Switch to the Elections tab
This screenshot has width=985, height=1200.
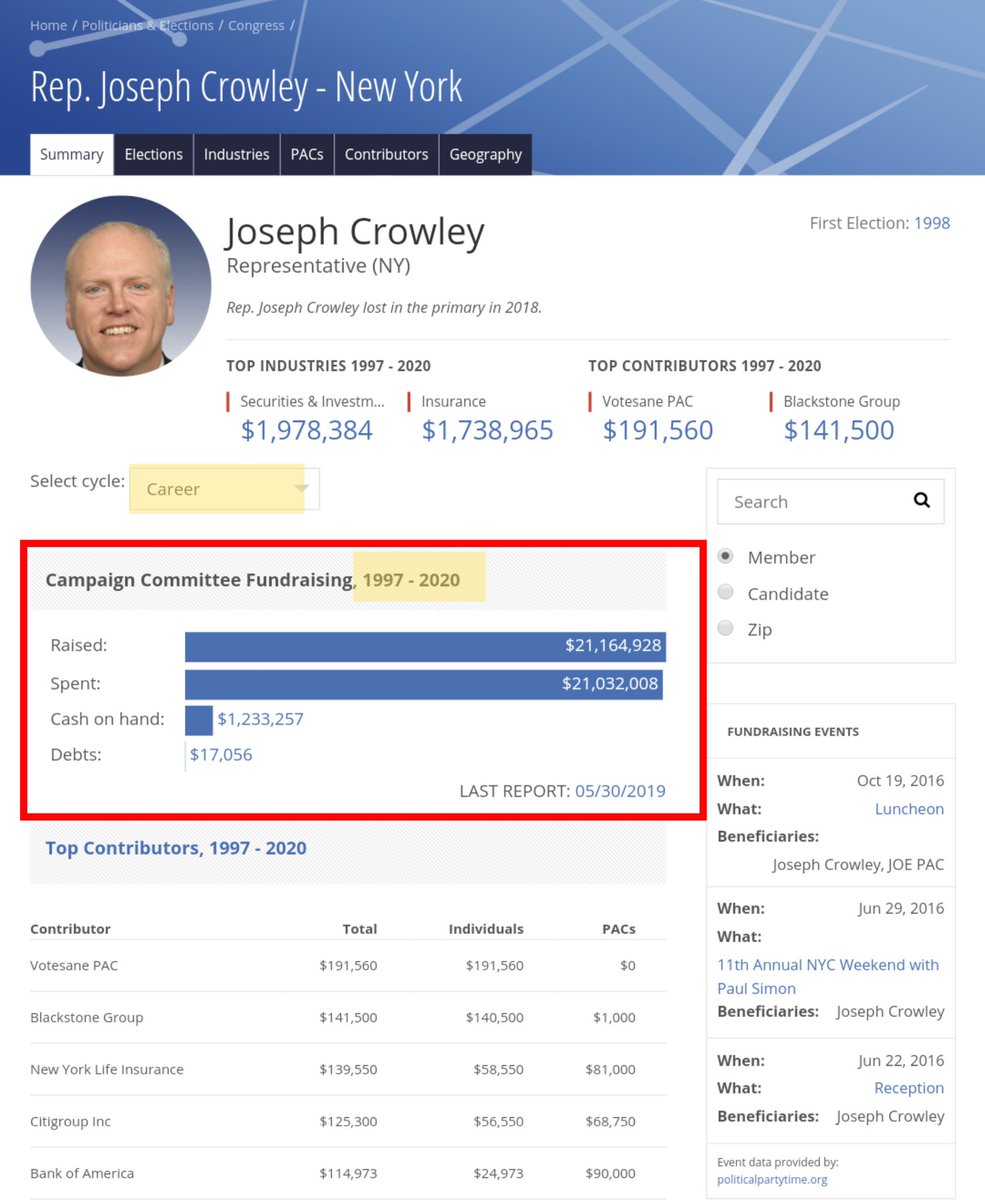tap(153, 154)
